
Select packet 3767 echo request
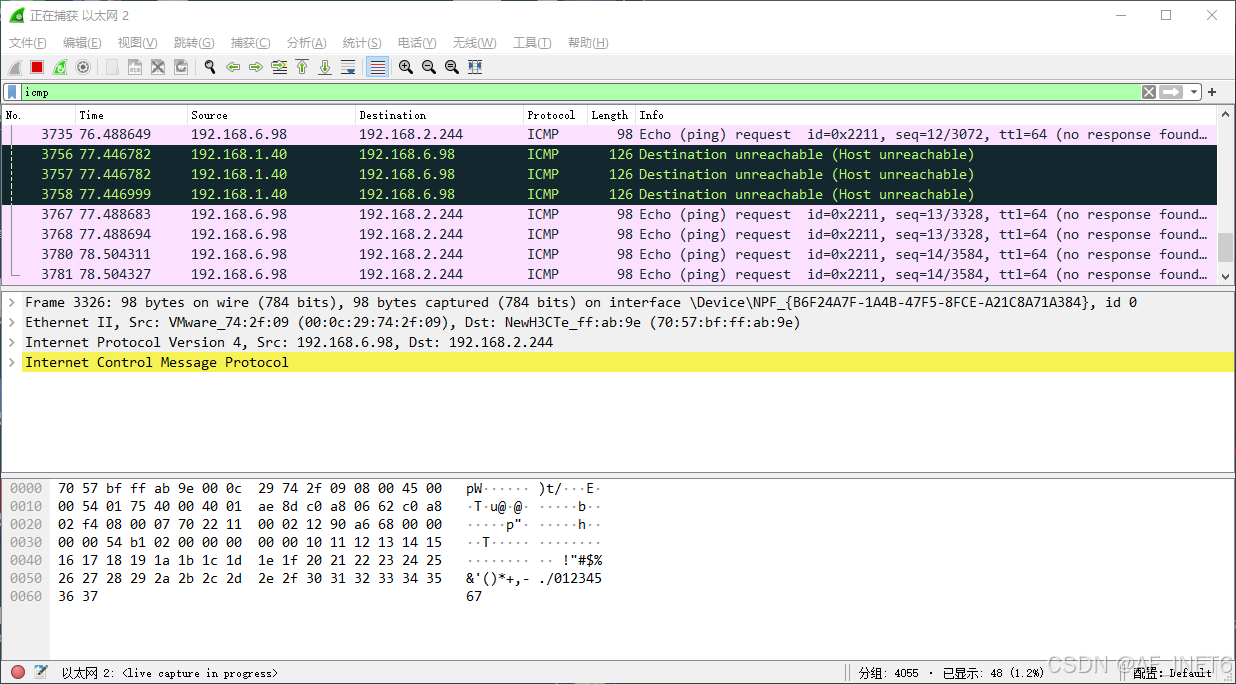coord(609,214)
